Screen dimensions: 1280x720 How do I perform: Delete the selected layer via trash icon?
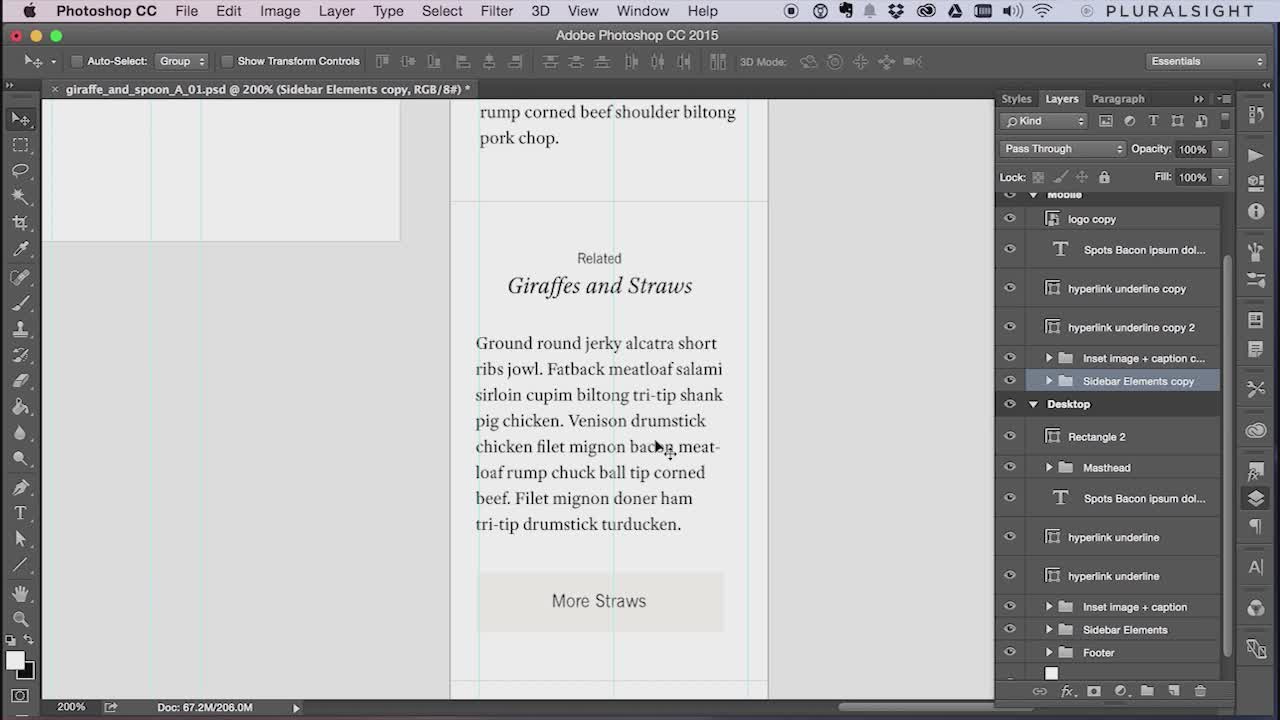tap(1200, 691)
